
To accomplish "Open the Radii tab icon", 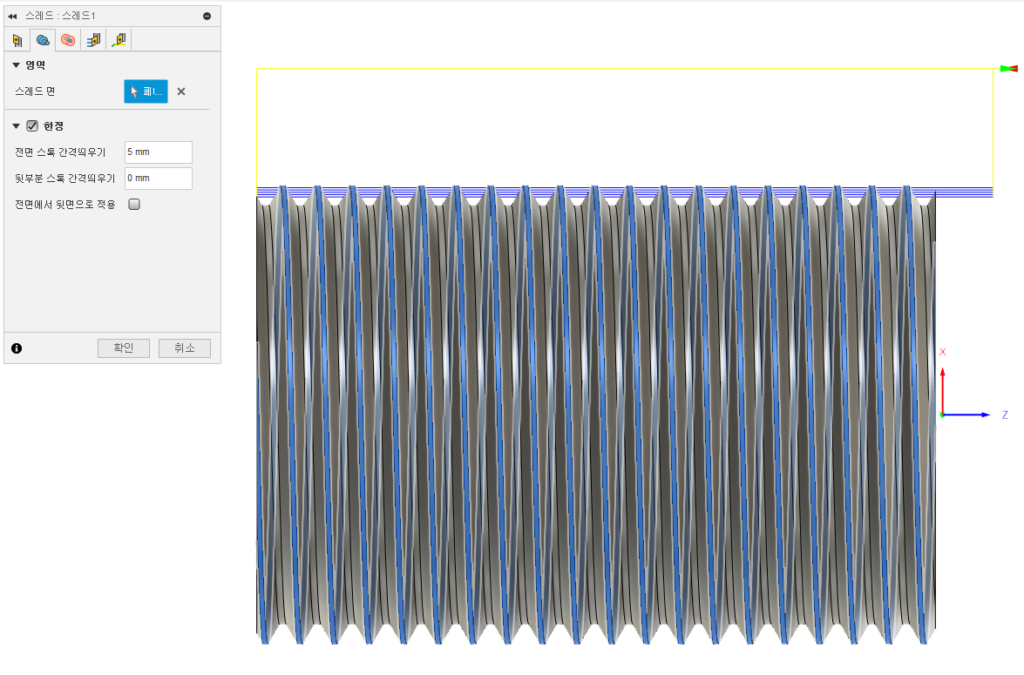I will point(68,40).
